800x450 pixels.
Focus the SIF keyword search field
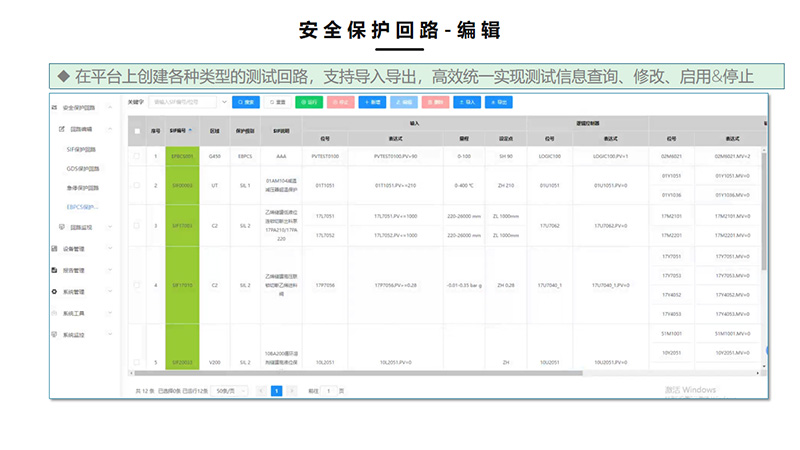pyautogui.click(x=183, y=102)
